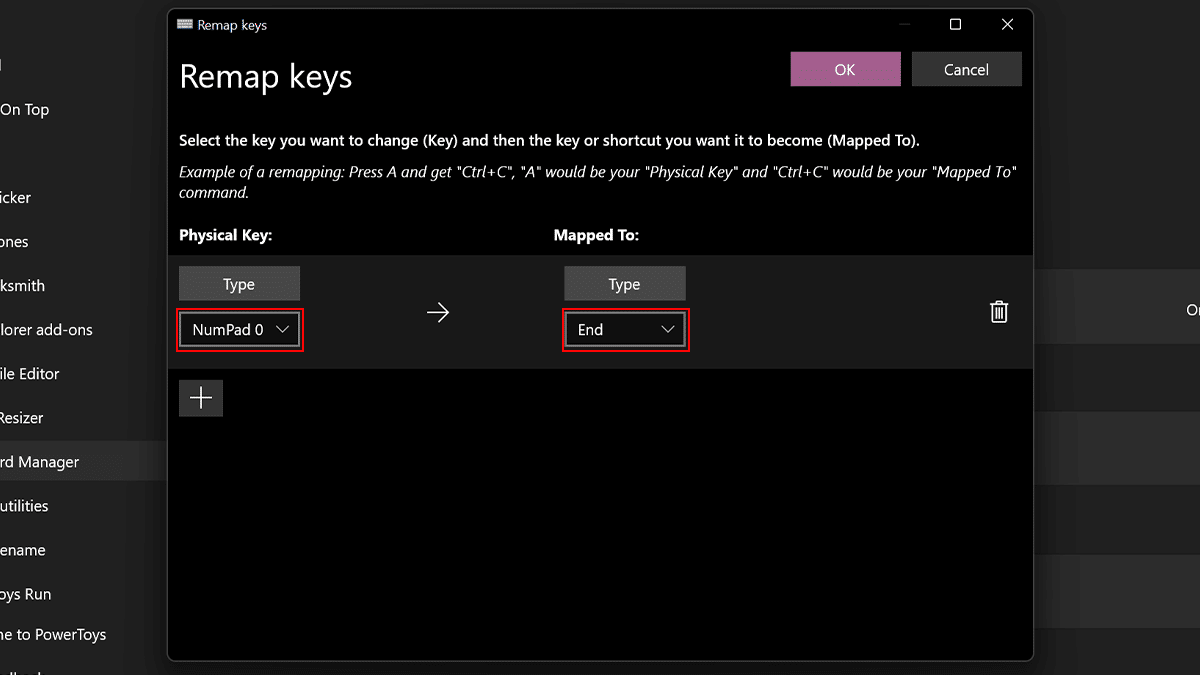Viewport: 1200px width, 675px height.
Task: Cancel the key remapping dialog
Action: pyautogui.click(x=966, y=70)
